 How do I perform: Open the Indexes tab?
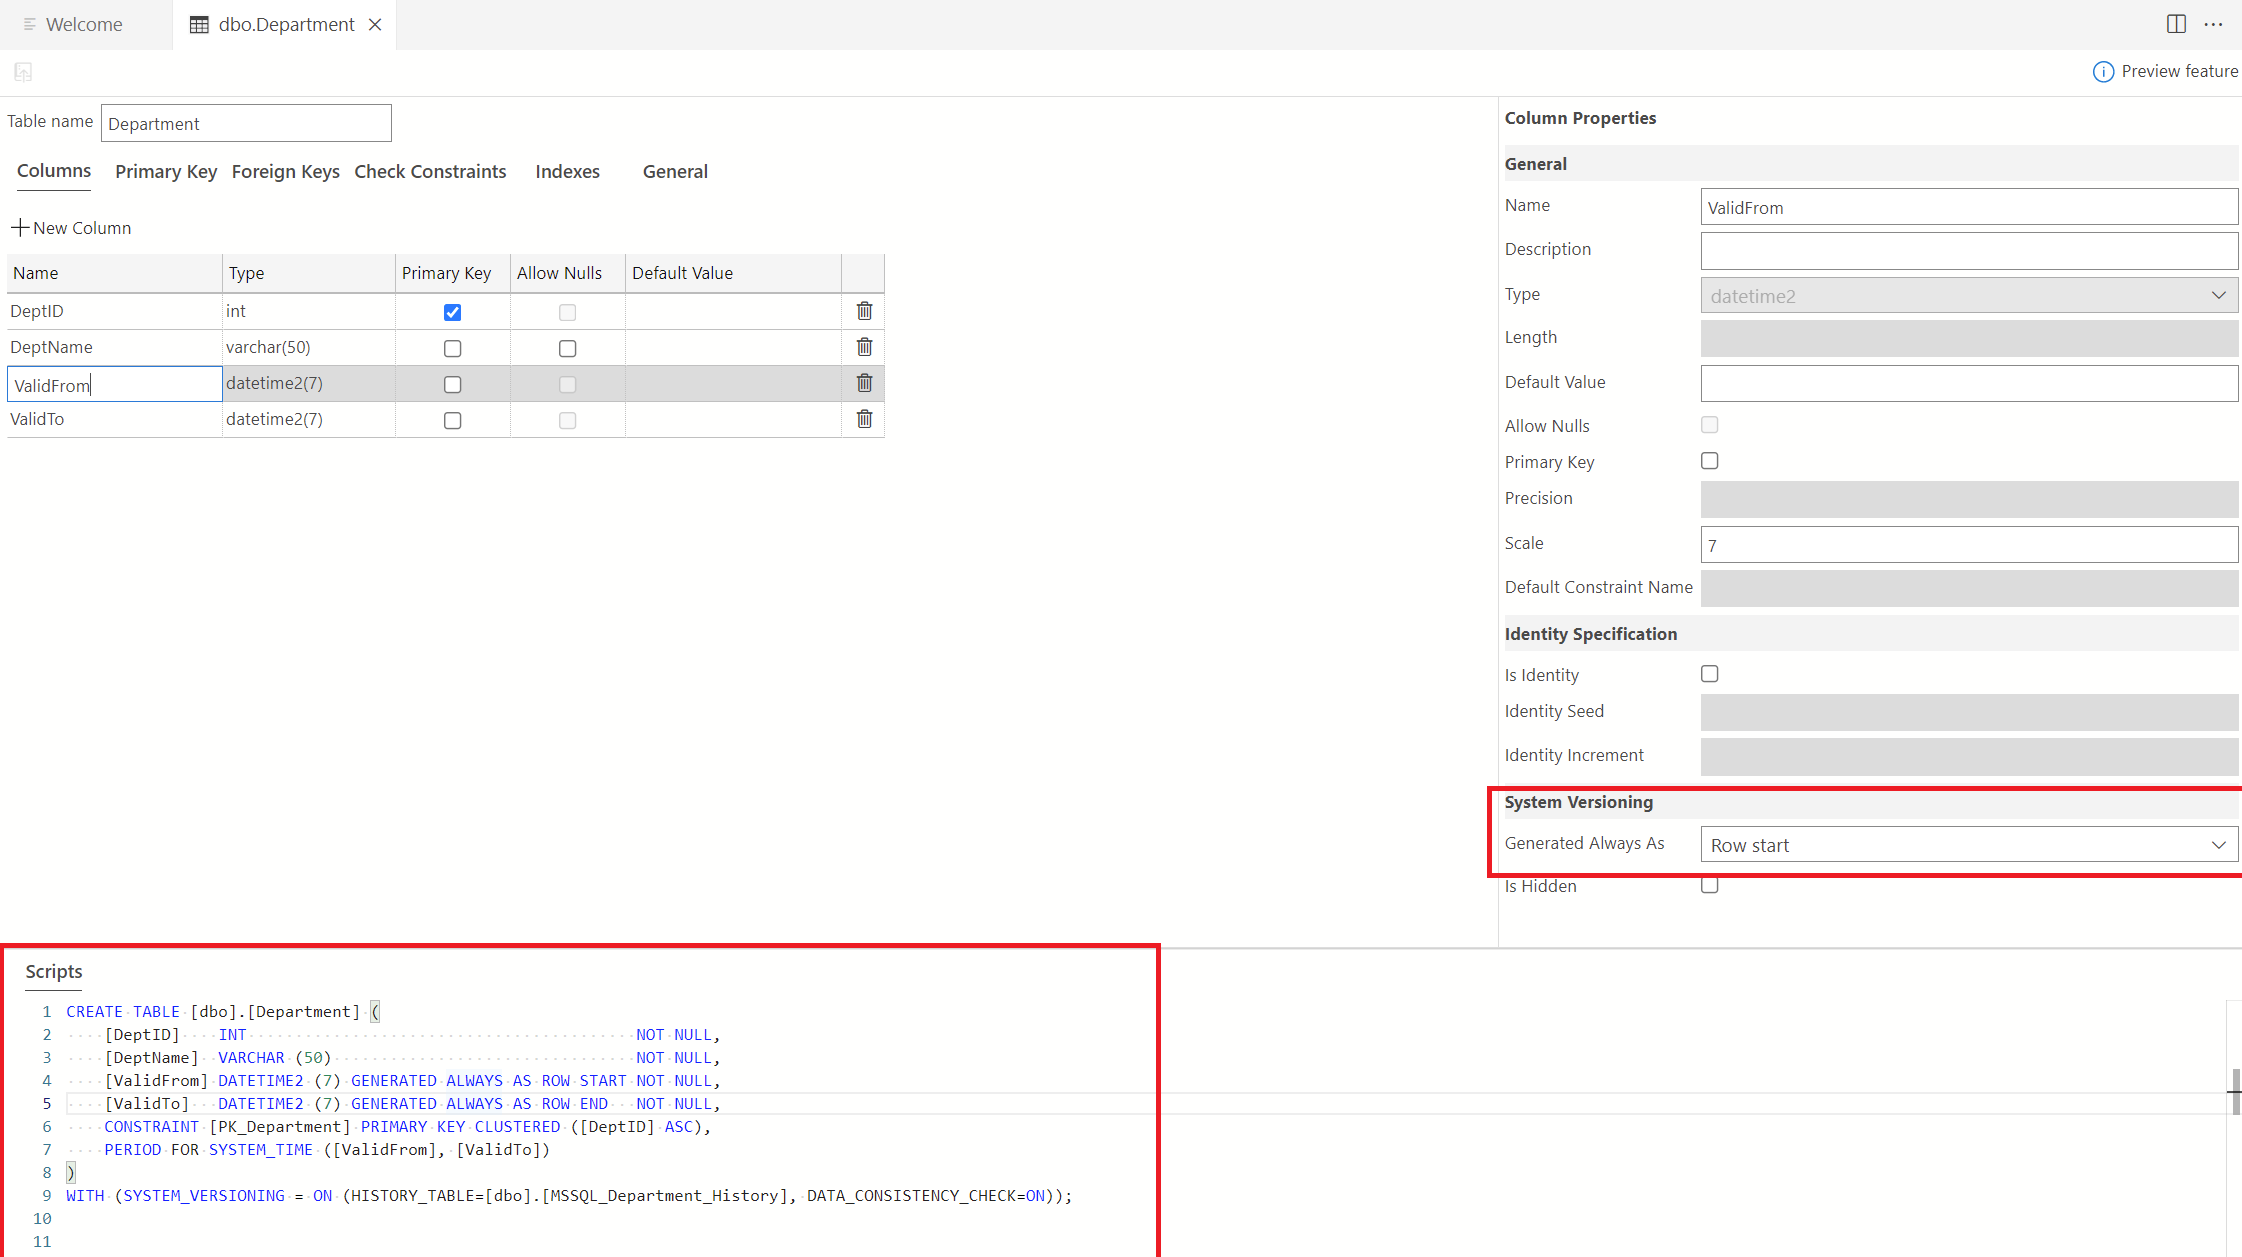pos(567,171)
